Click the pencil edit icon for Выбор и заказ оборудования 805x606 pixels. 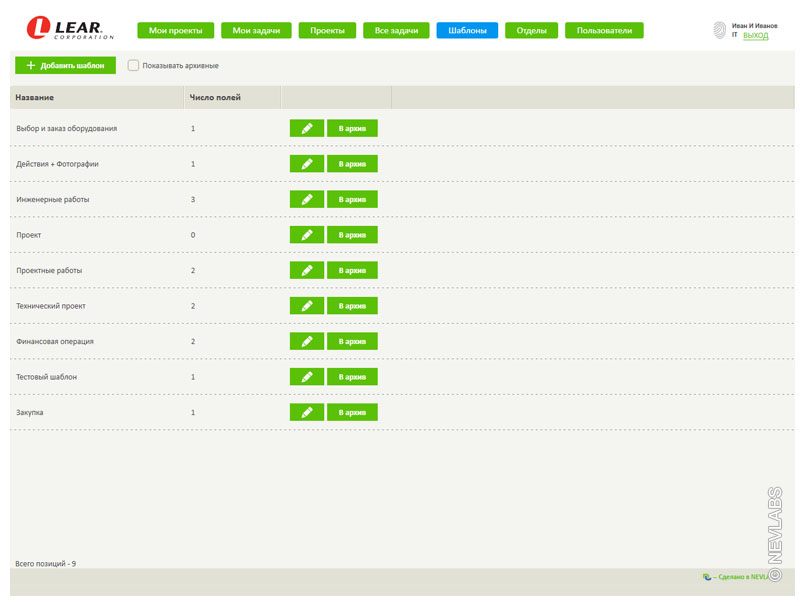(307, 128)
